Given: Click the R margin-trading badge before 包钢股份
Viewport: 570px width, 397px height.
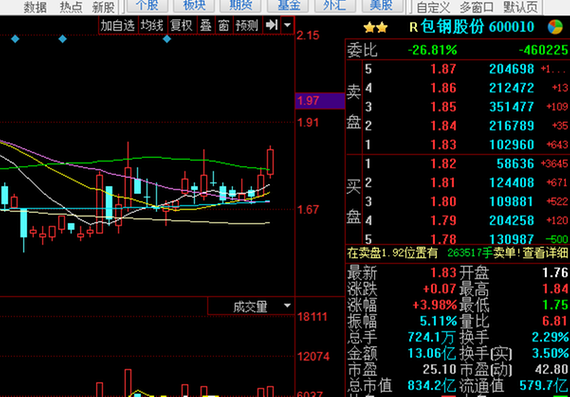Looking at the screenshot, I should tap(413, 27).
